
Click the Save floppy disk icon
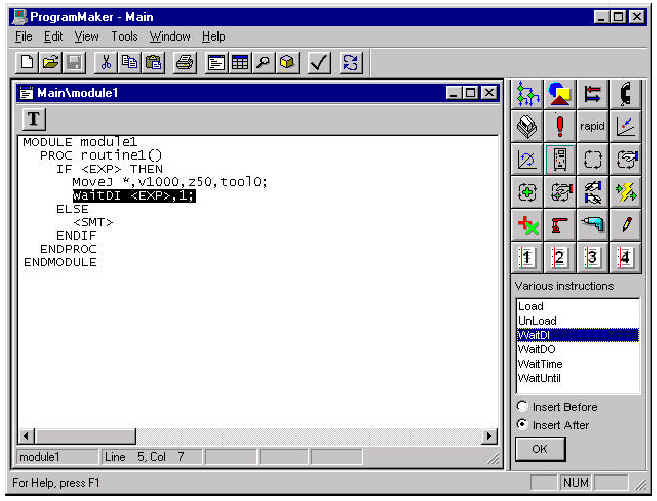point(74,63)
